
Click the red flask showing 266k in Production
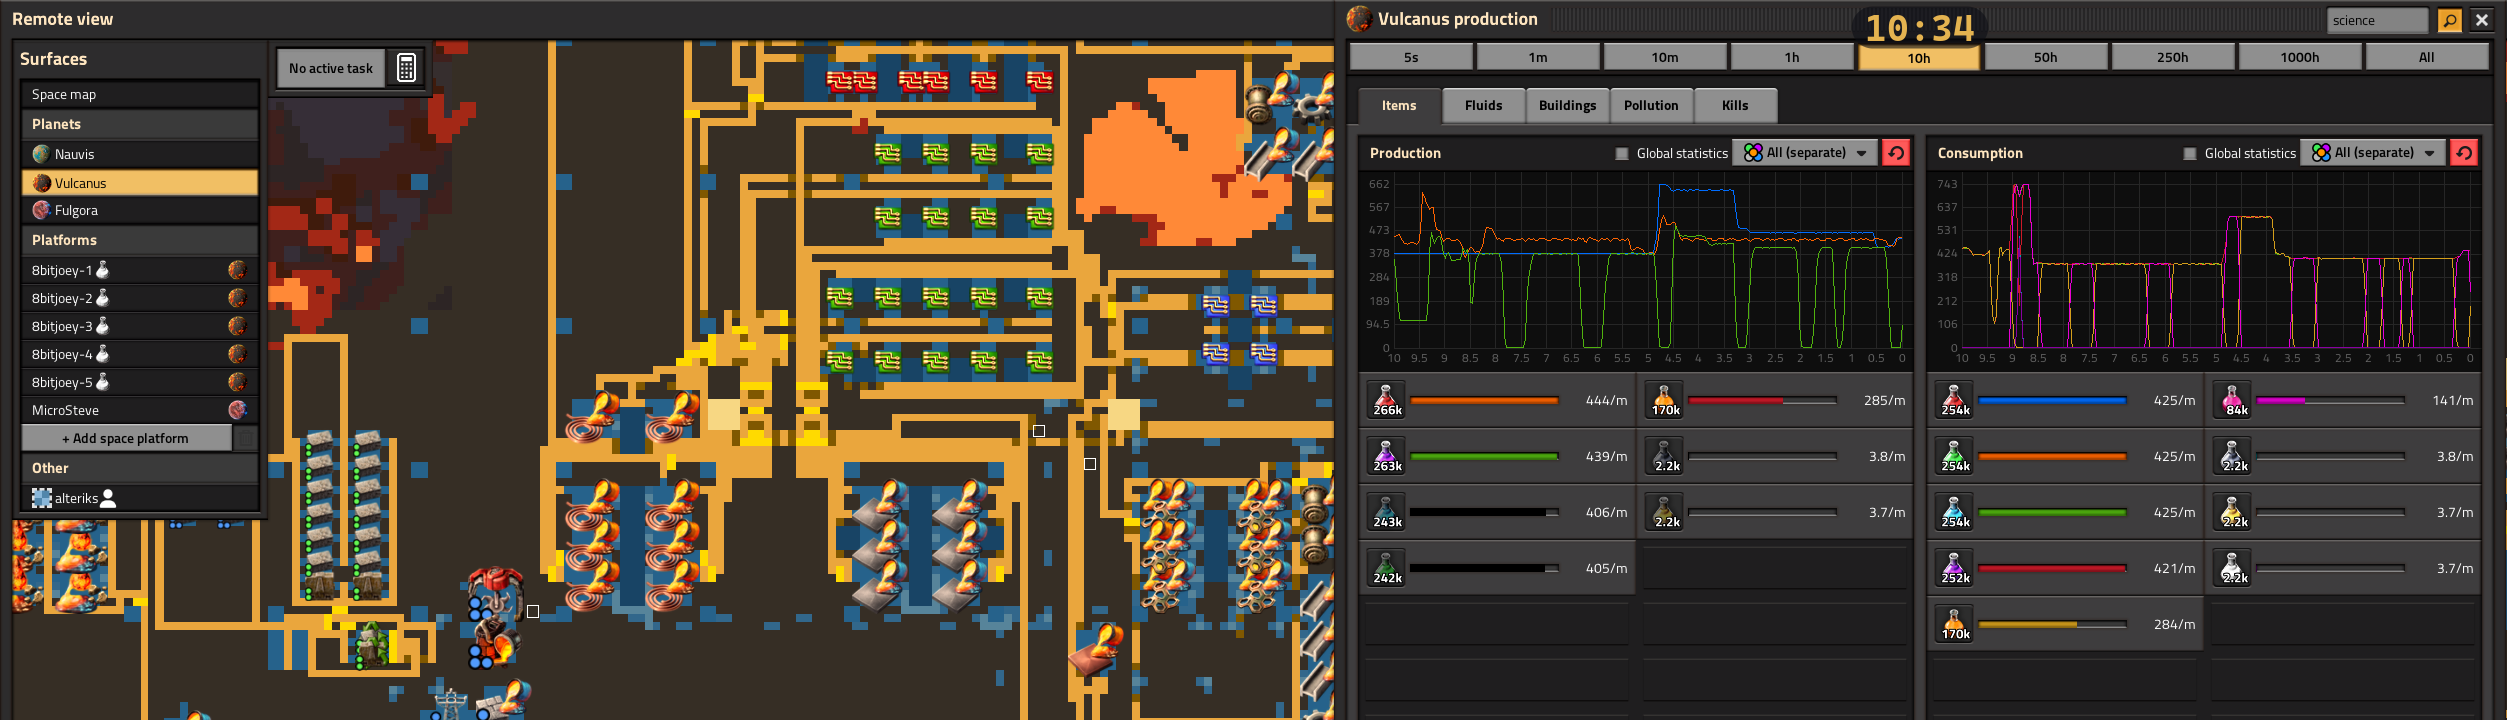pos(1387,400)
